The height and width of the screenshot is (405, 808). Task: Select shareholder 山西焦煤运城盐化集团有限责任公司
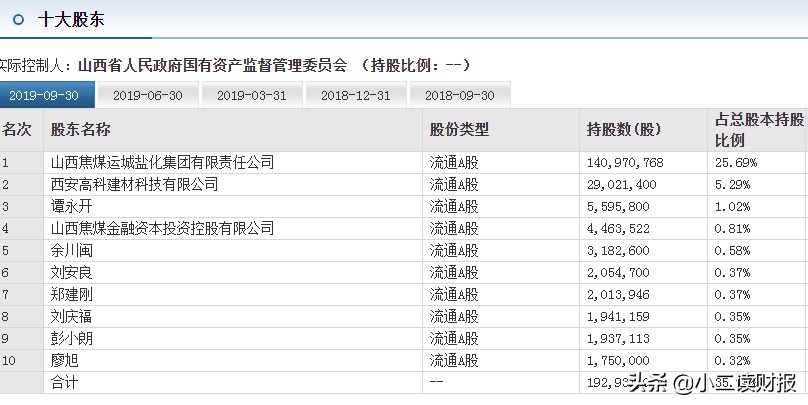pyautogui.click(x=162, y=163)
